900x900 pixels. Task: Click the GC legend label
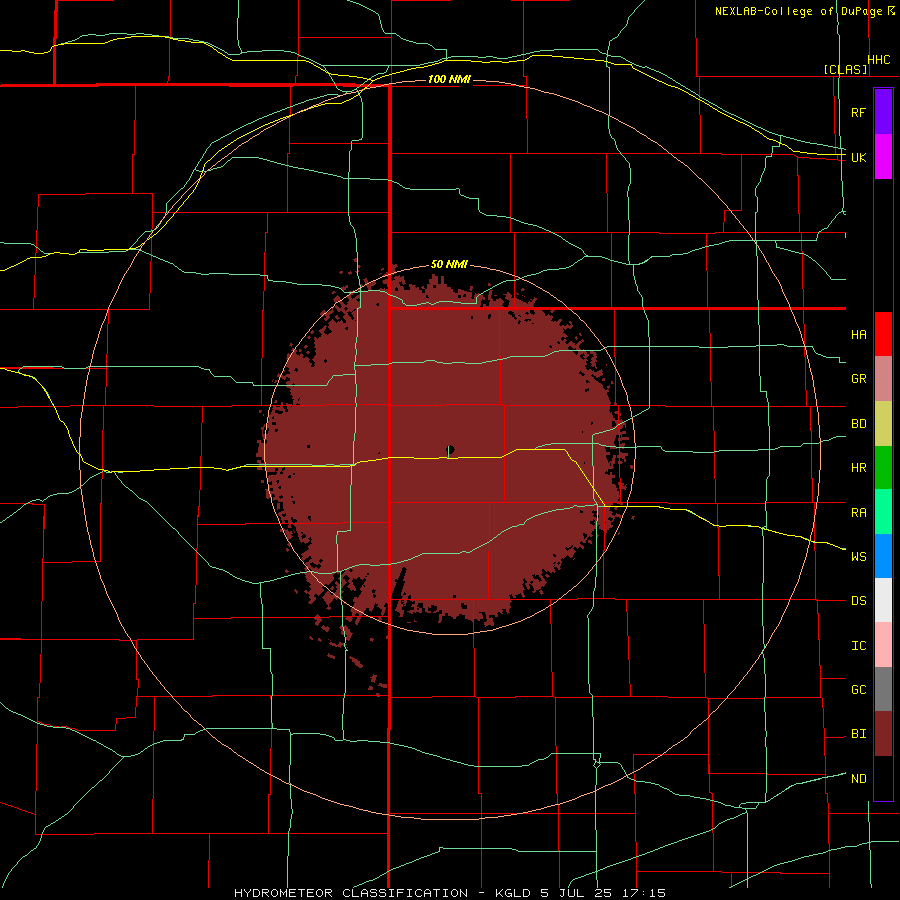pos(858,690)
